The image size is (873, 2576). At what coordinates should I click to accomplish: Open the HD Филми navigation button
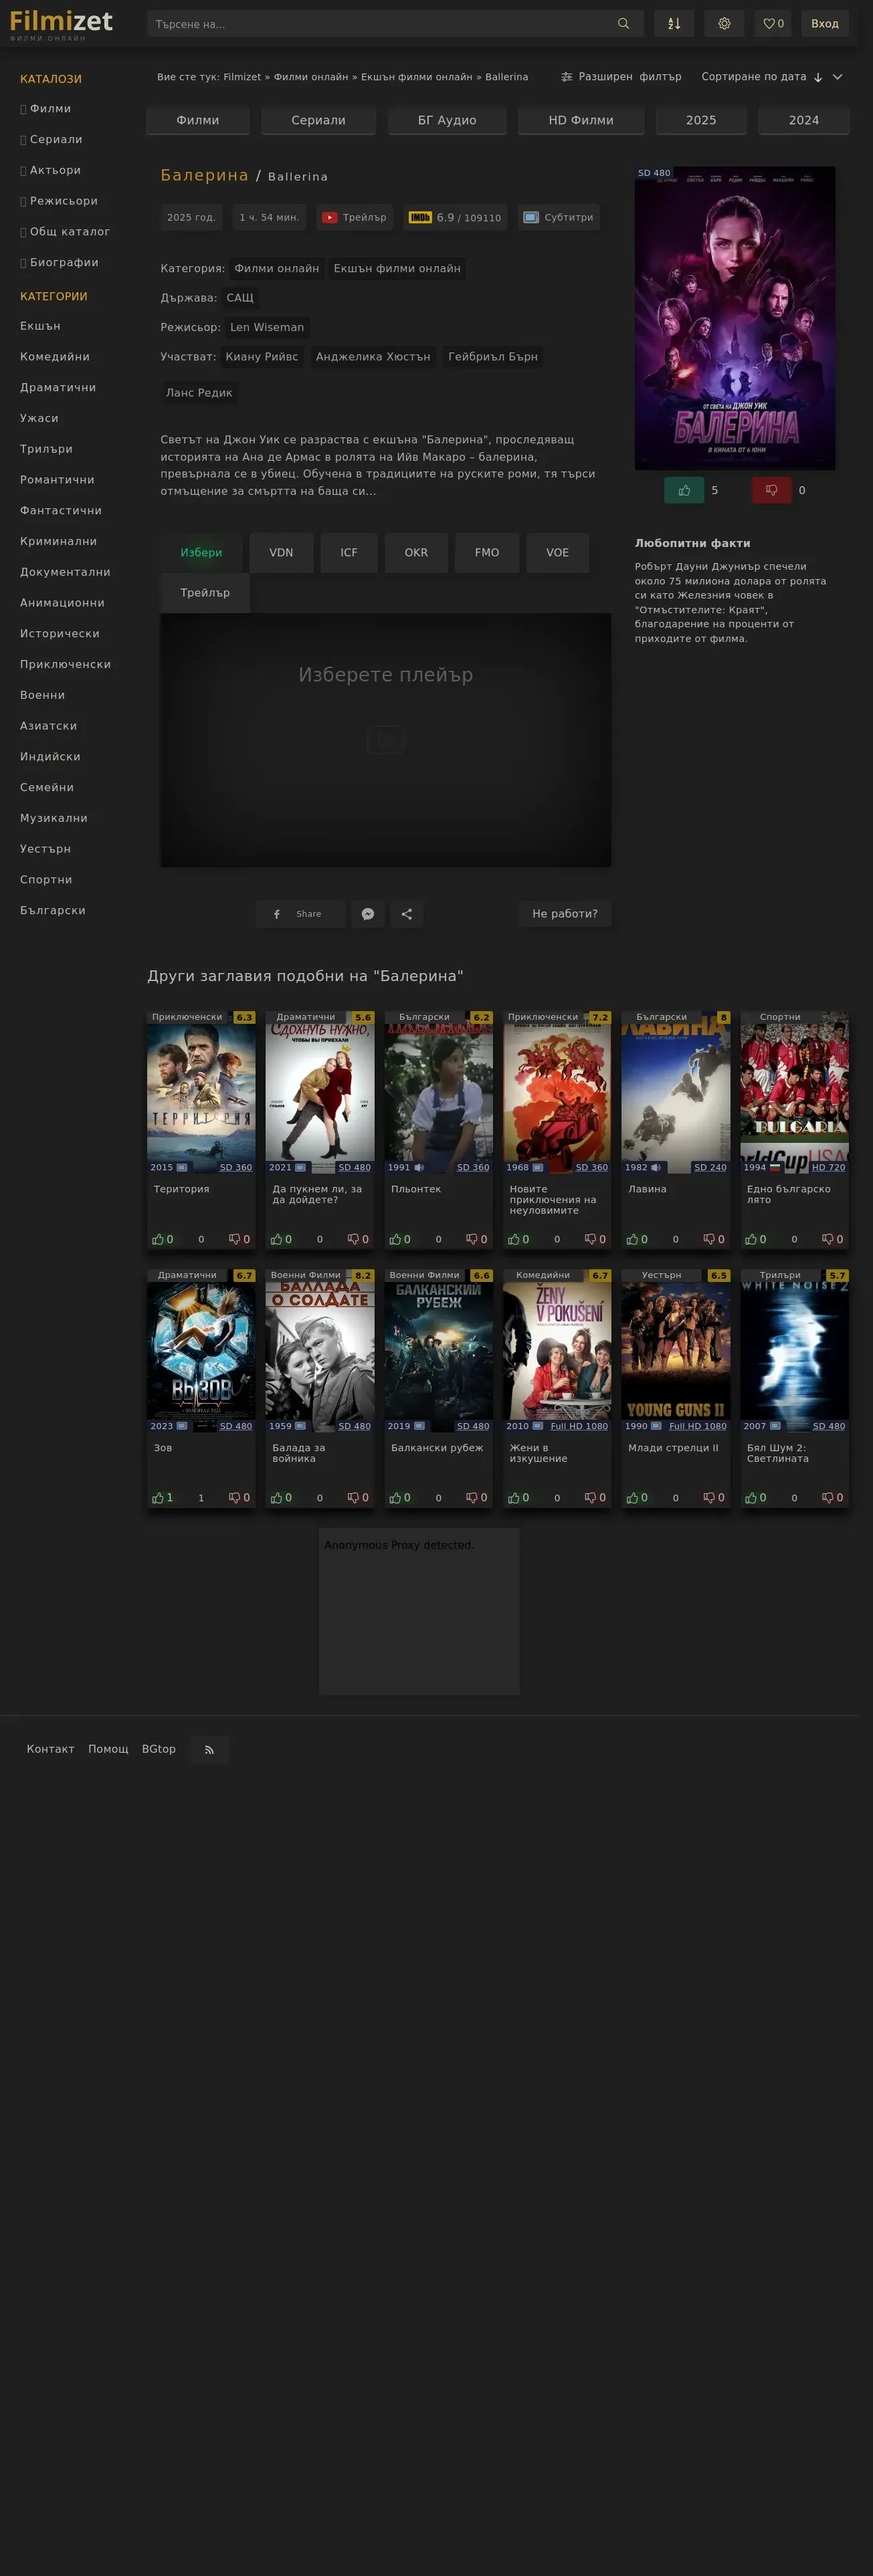581,120
